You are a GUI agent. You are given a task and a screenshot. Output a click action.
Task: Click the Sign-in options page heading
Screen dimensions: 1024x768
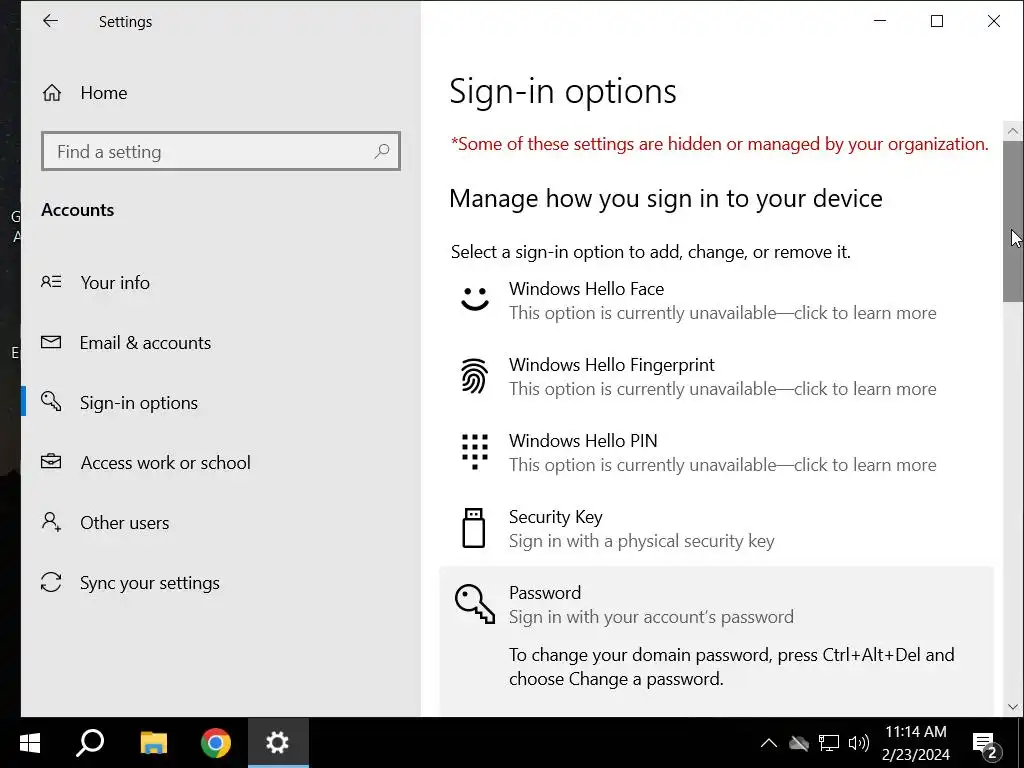point(563,91)
